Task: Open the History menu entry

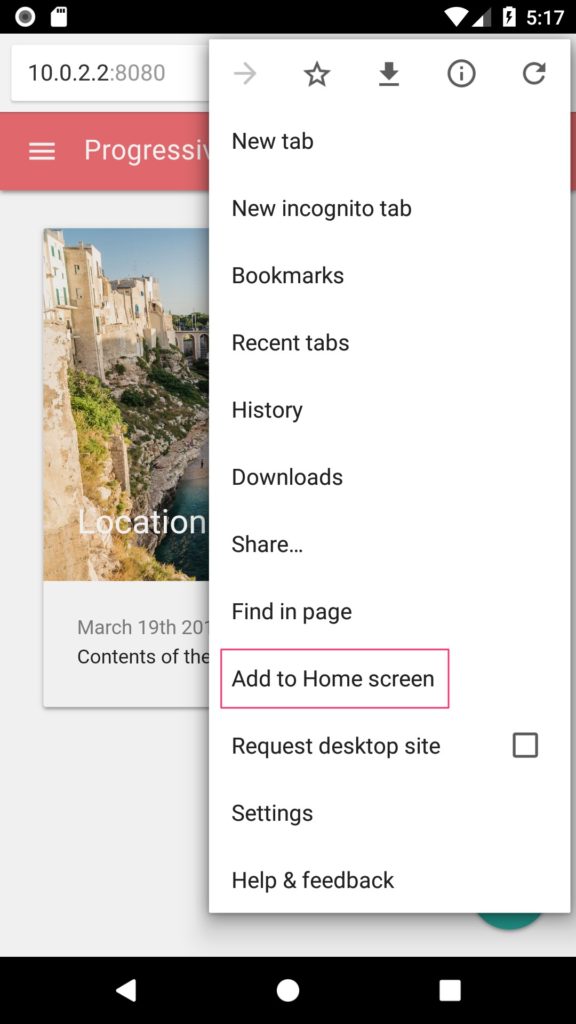Action: pyautogui.click(x=390, y=410)
